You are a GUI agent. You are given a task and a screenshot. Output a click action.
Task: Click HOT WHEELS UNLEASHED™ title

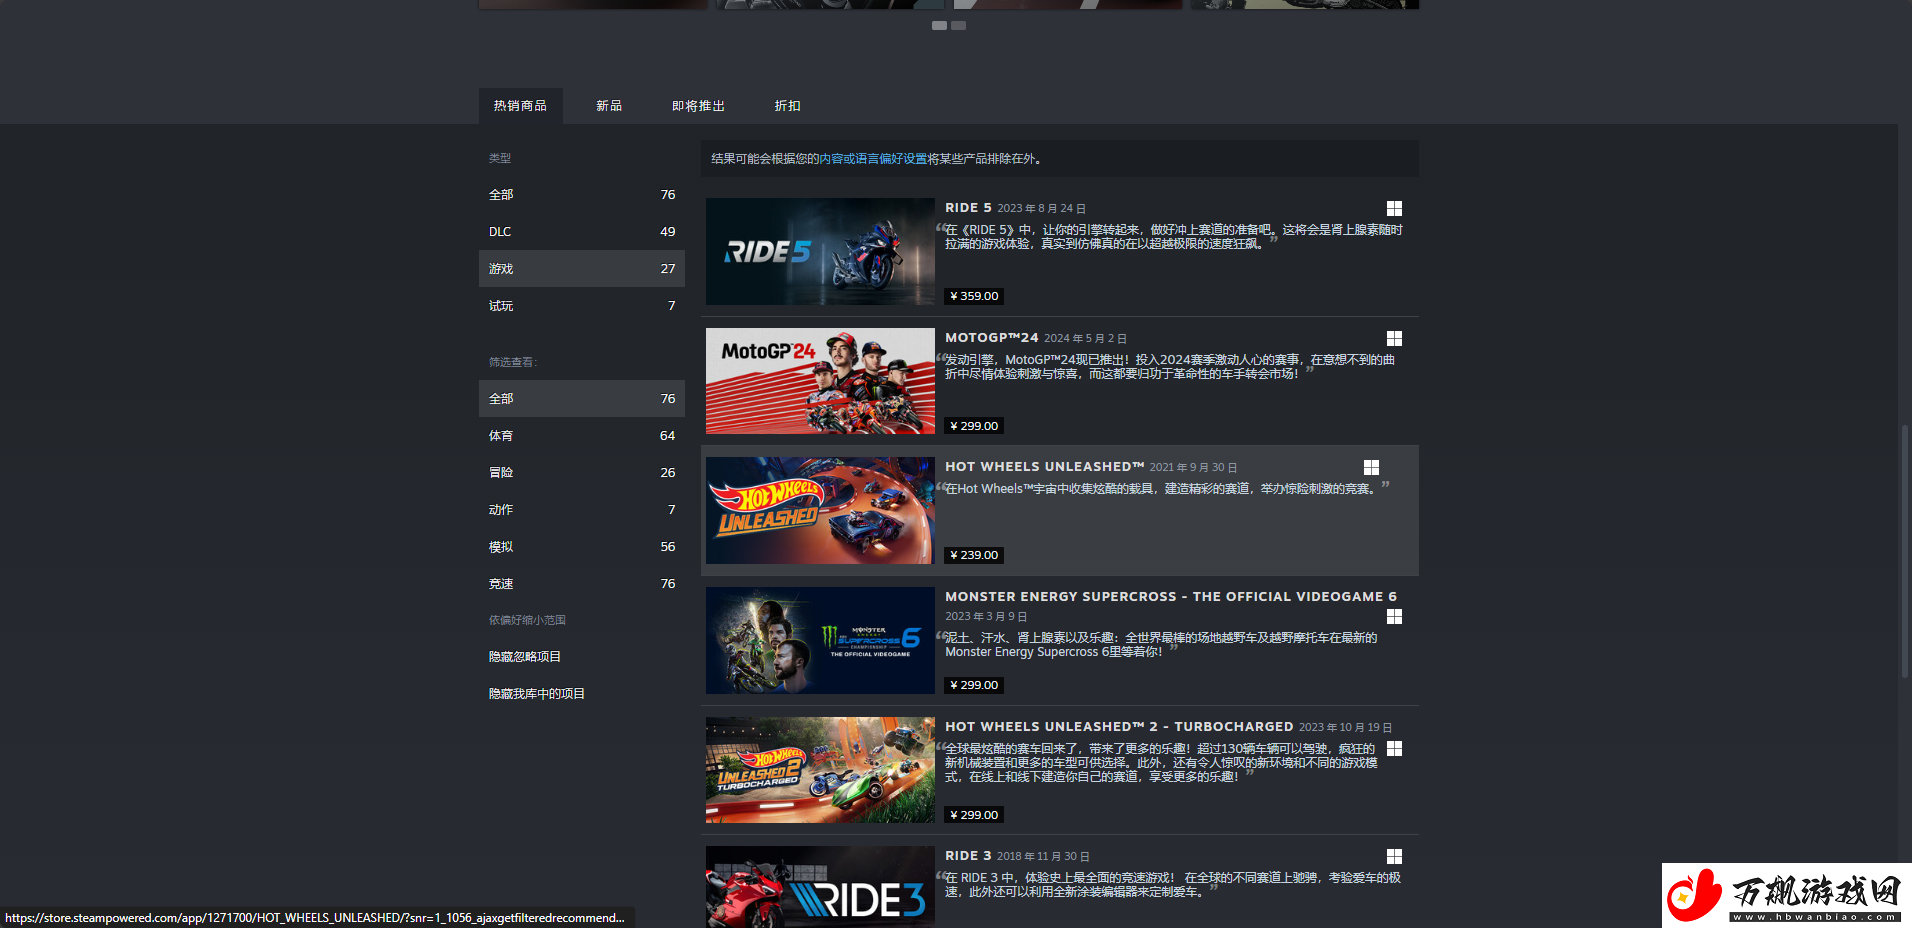[1045, 467]
